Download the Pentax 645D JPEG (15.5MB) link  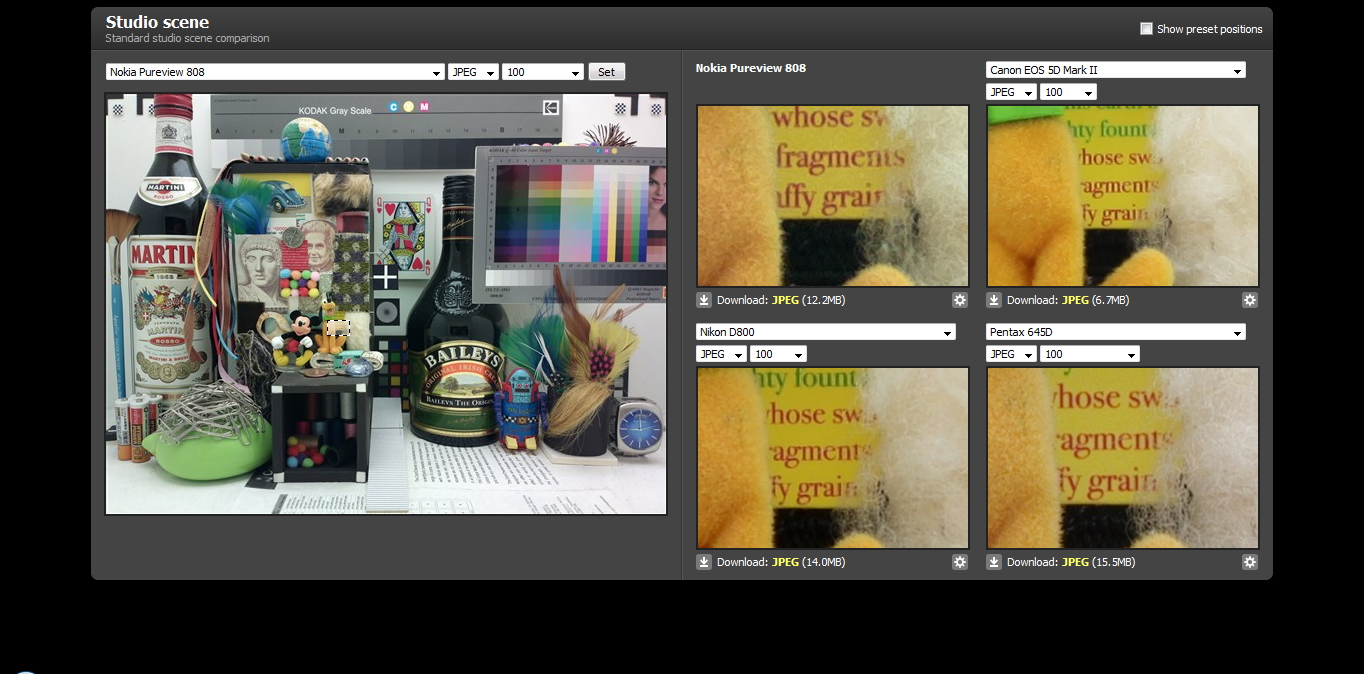point(1075,562)
